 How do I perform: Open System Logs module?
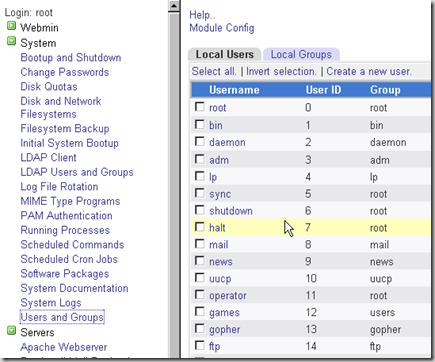(x=51, y=303)
